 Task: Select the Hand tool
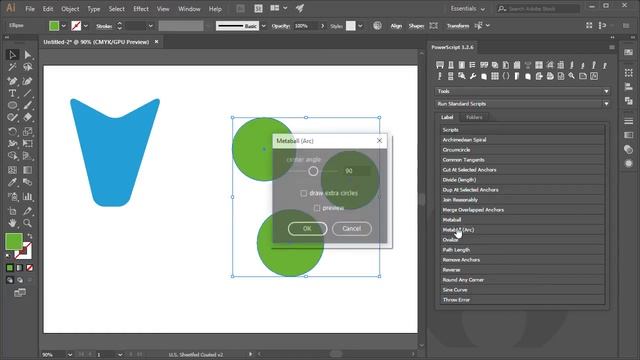[12, 223]
